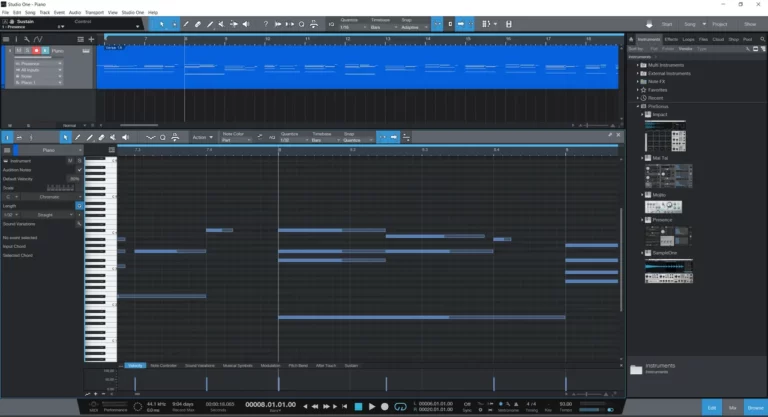Click Sound Variations wrench icon
This screenshot has width=768, height=417.
pos(79,224)
